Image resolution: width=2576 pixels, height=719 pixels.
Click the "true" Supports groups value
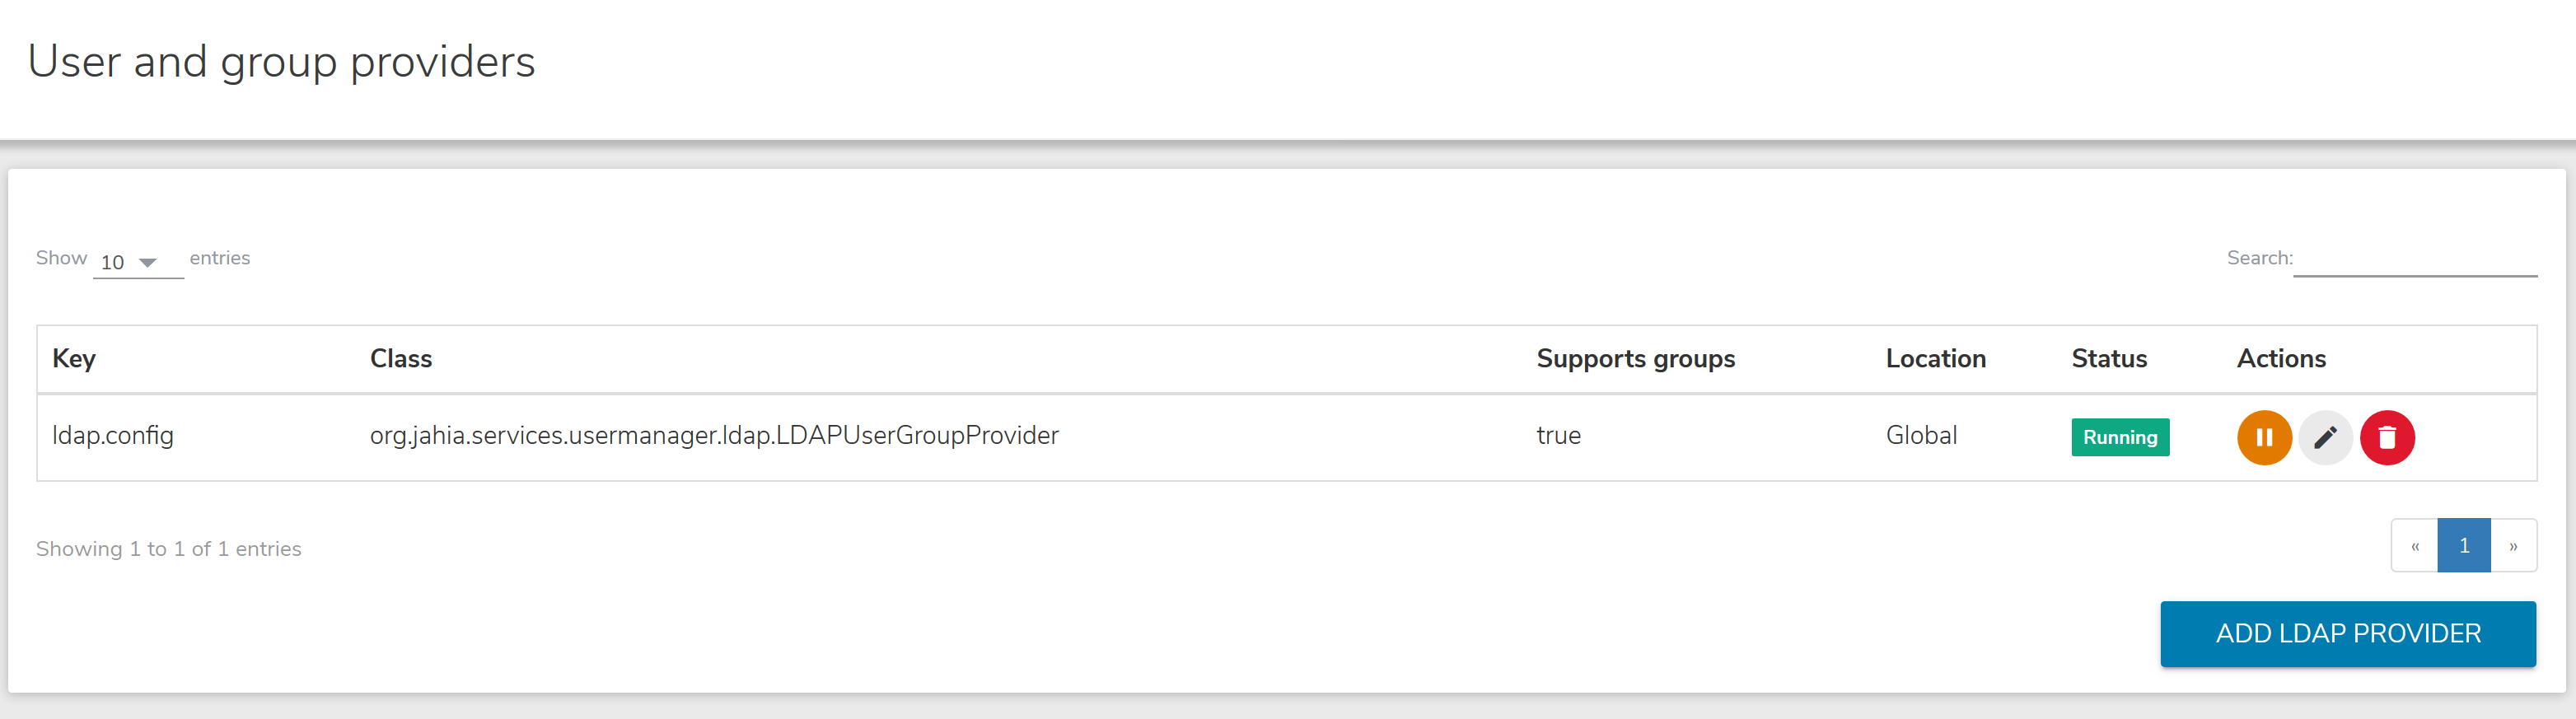[1558, 436]
